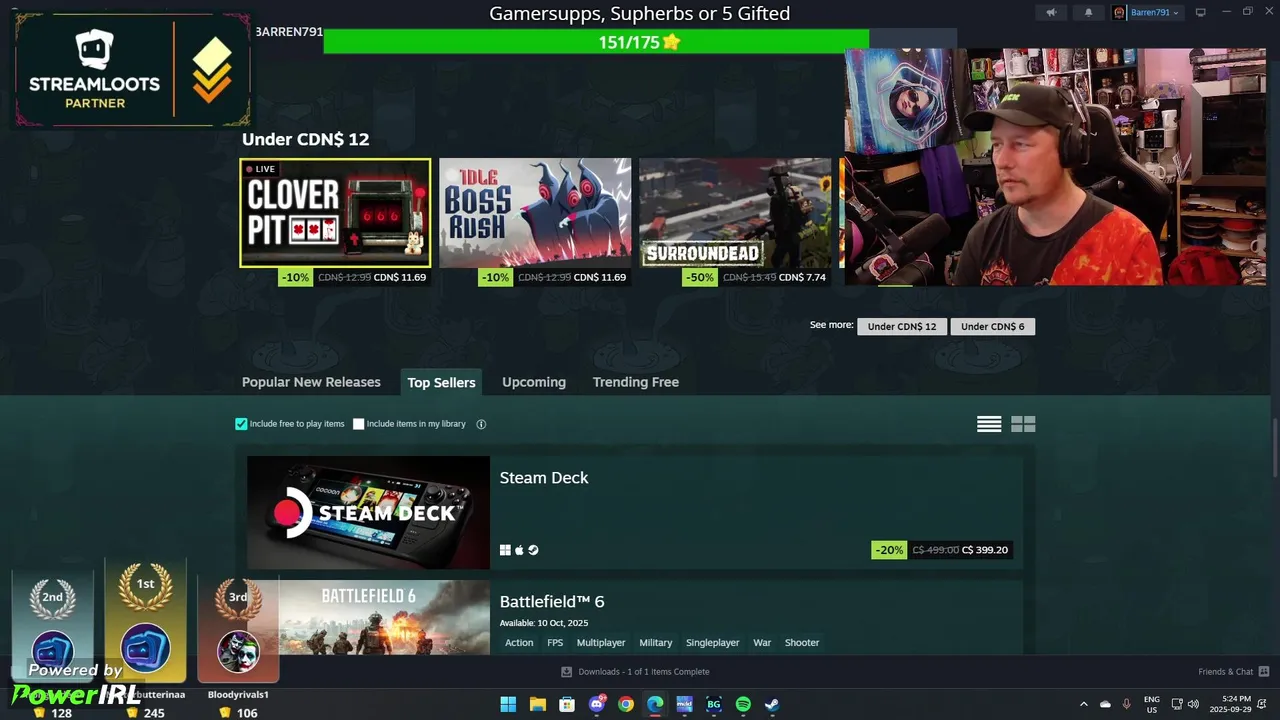This screenshot has height=720, width=1280.
Task: Open Microsoft Store from taskbar
Action: 567,704
